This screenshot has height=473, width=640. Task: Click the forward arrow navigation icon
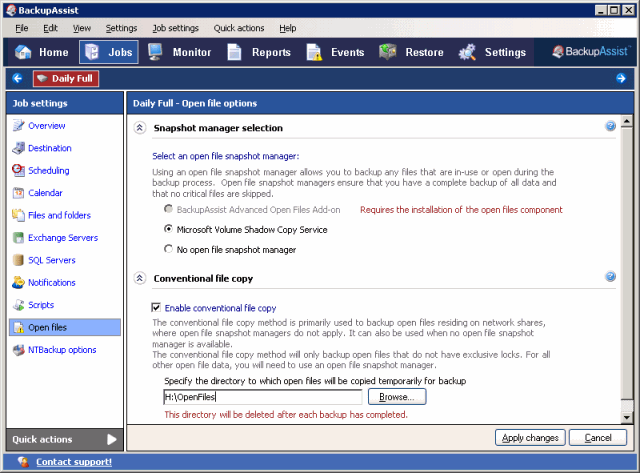[621, 78]
